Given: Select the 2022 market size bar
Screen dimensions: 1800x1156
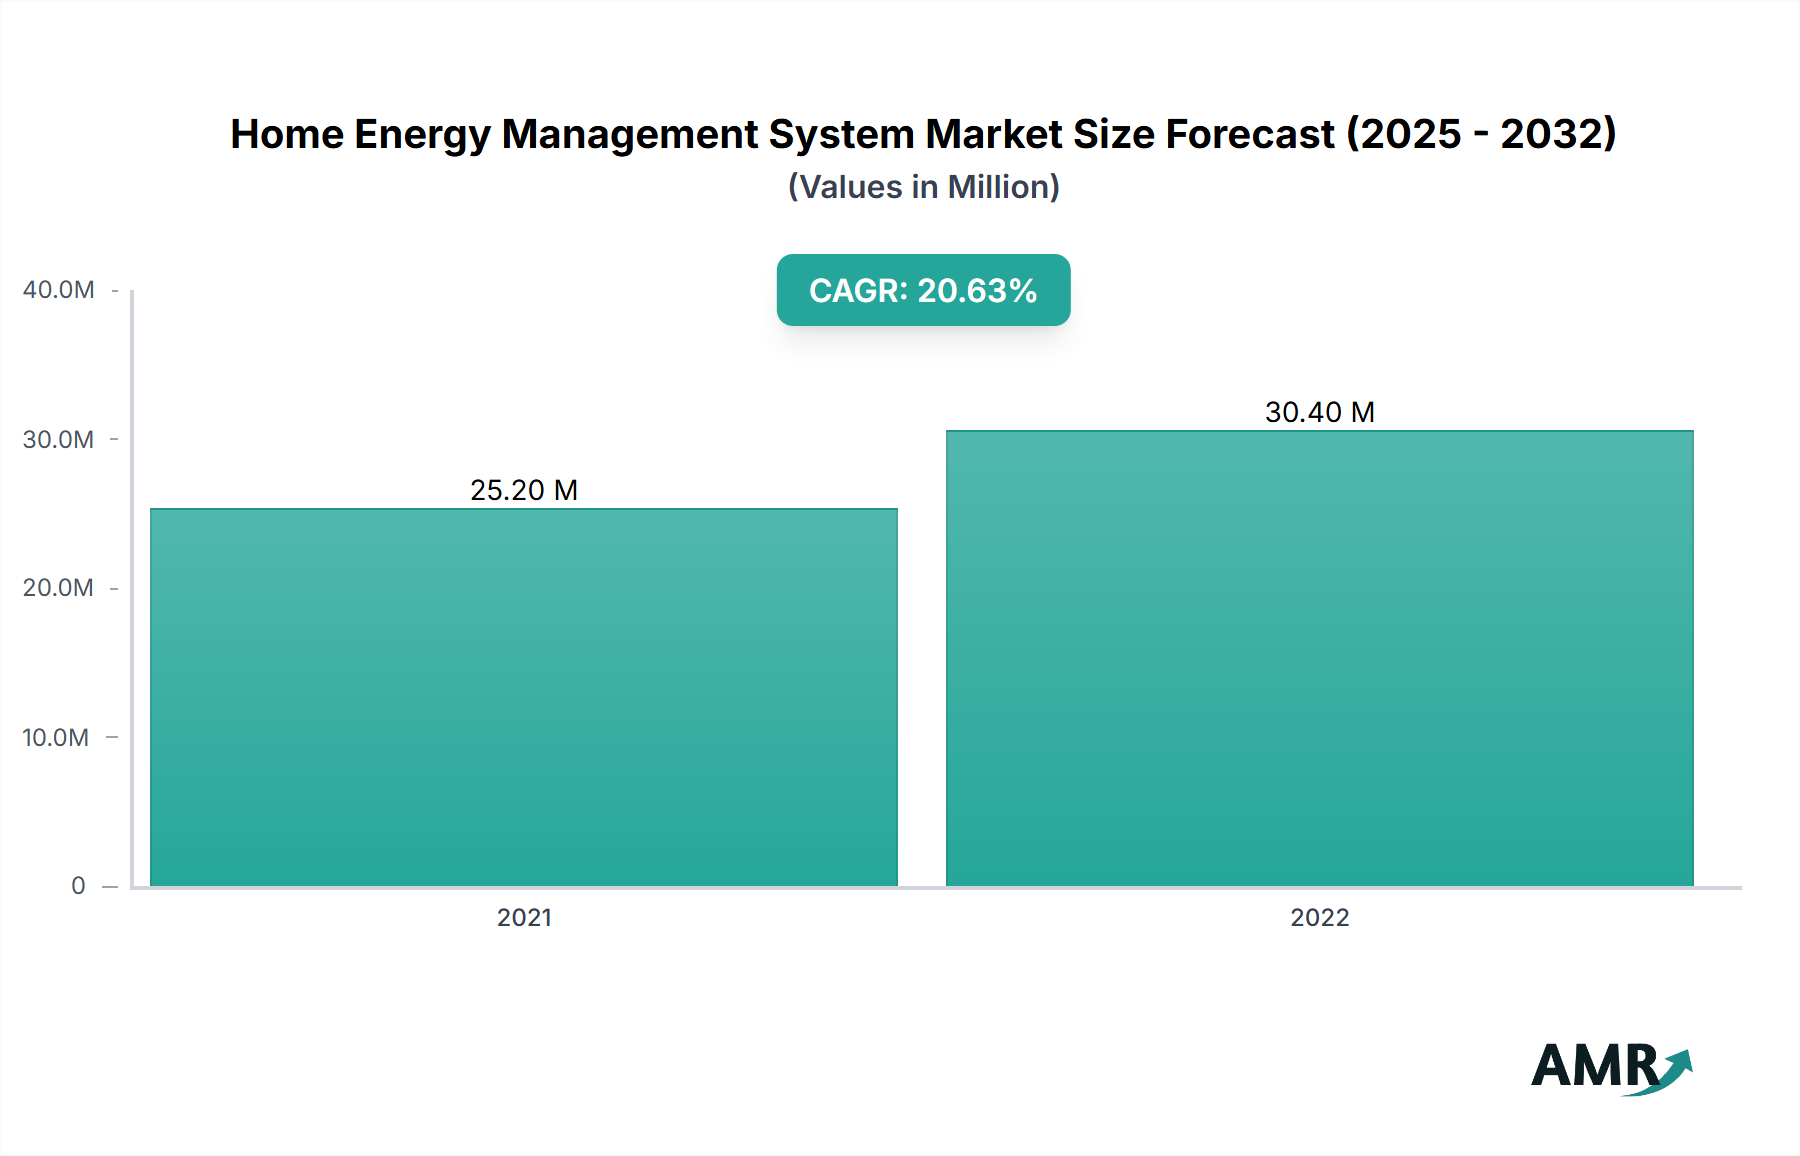Looking at the screenshot, I should click(1320, 660).
